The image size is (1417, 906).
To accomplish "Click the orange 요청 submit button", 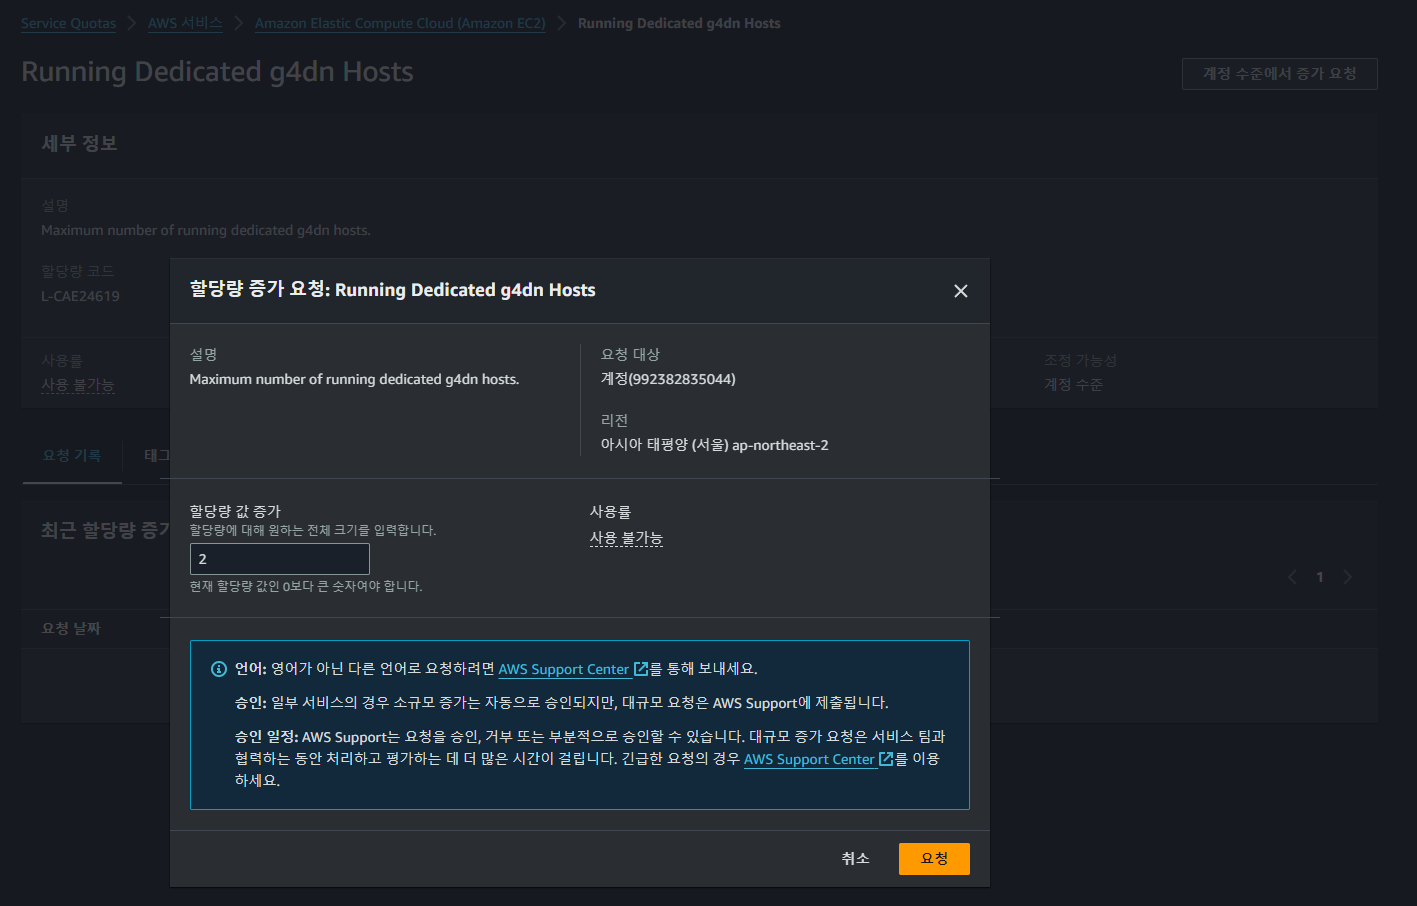I will [x=934, y=859].
